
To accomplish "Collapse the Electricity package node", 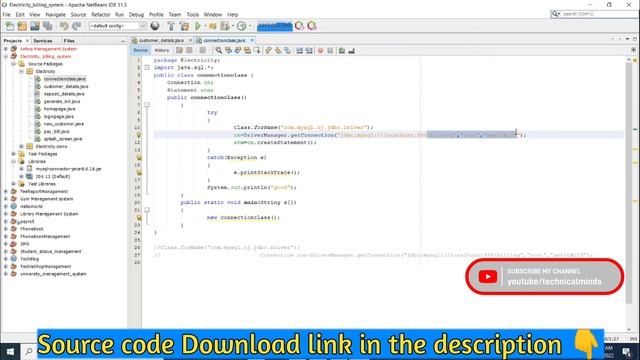I will coord(21,71).
